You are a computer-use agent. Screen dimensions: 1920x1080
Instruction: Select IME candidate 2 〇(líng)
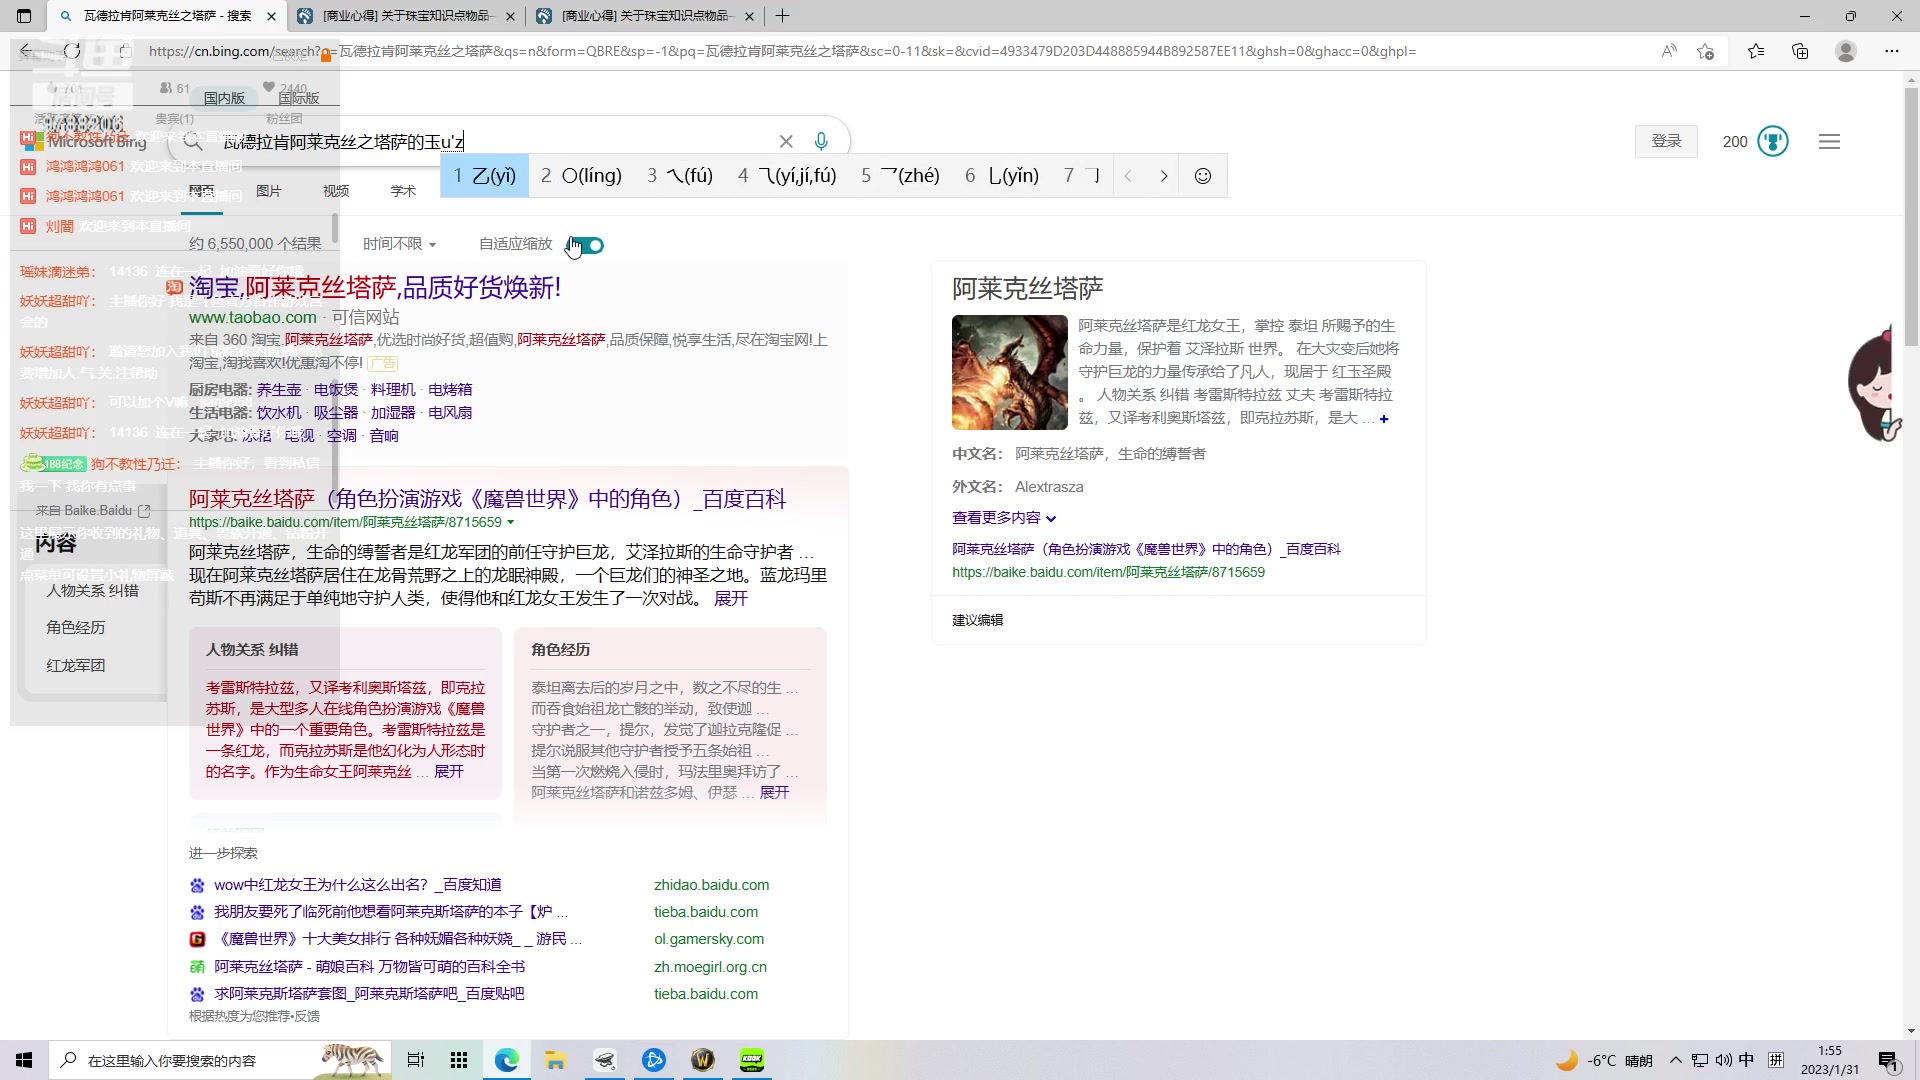(581, 176)
